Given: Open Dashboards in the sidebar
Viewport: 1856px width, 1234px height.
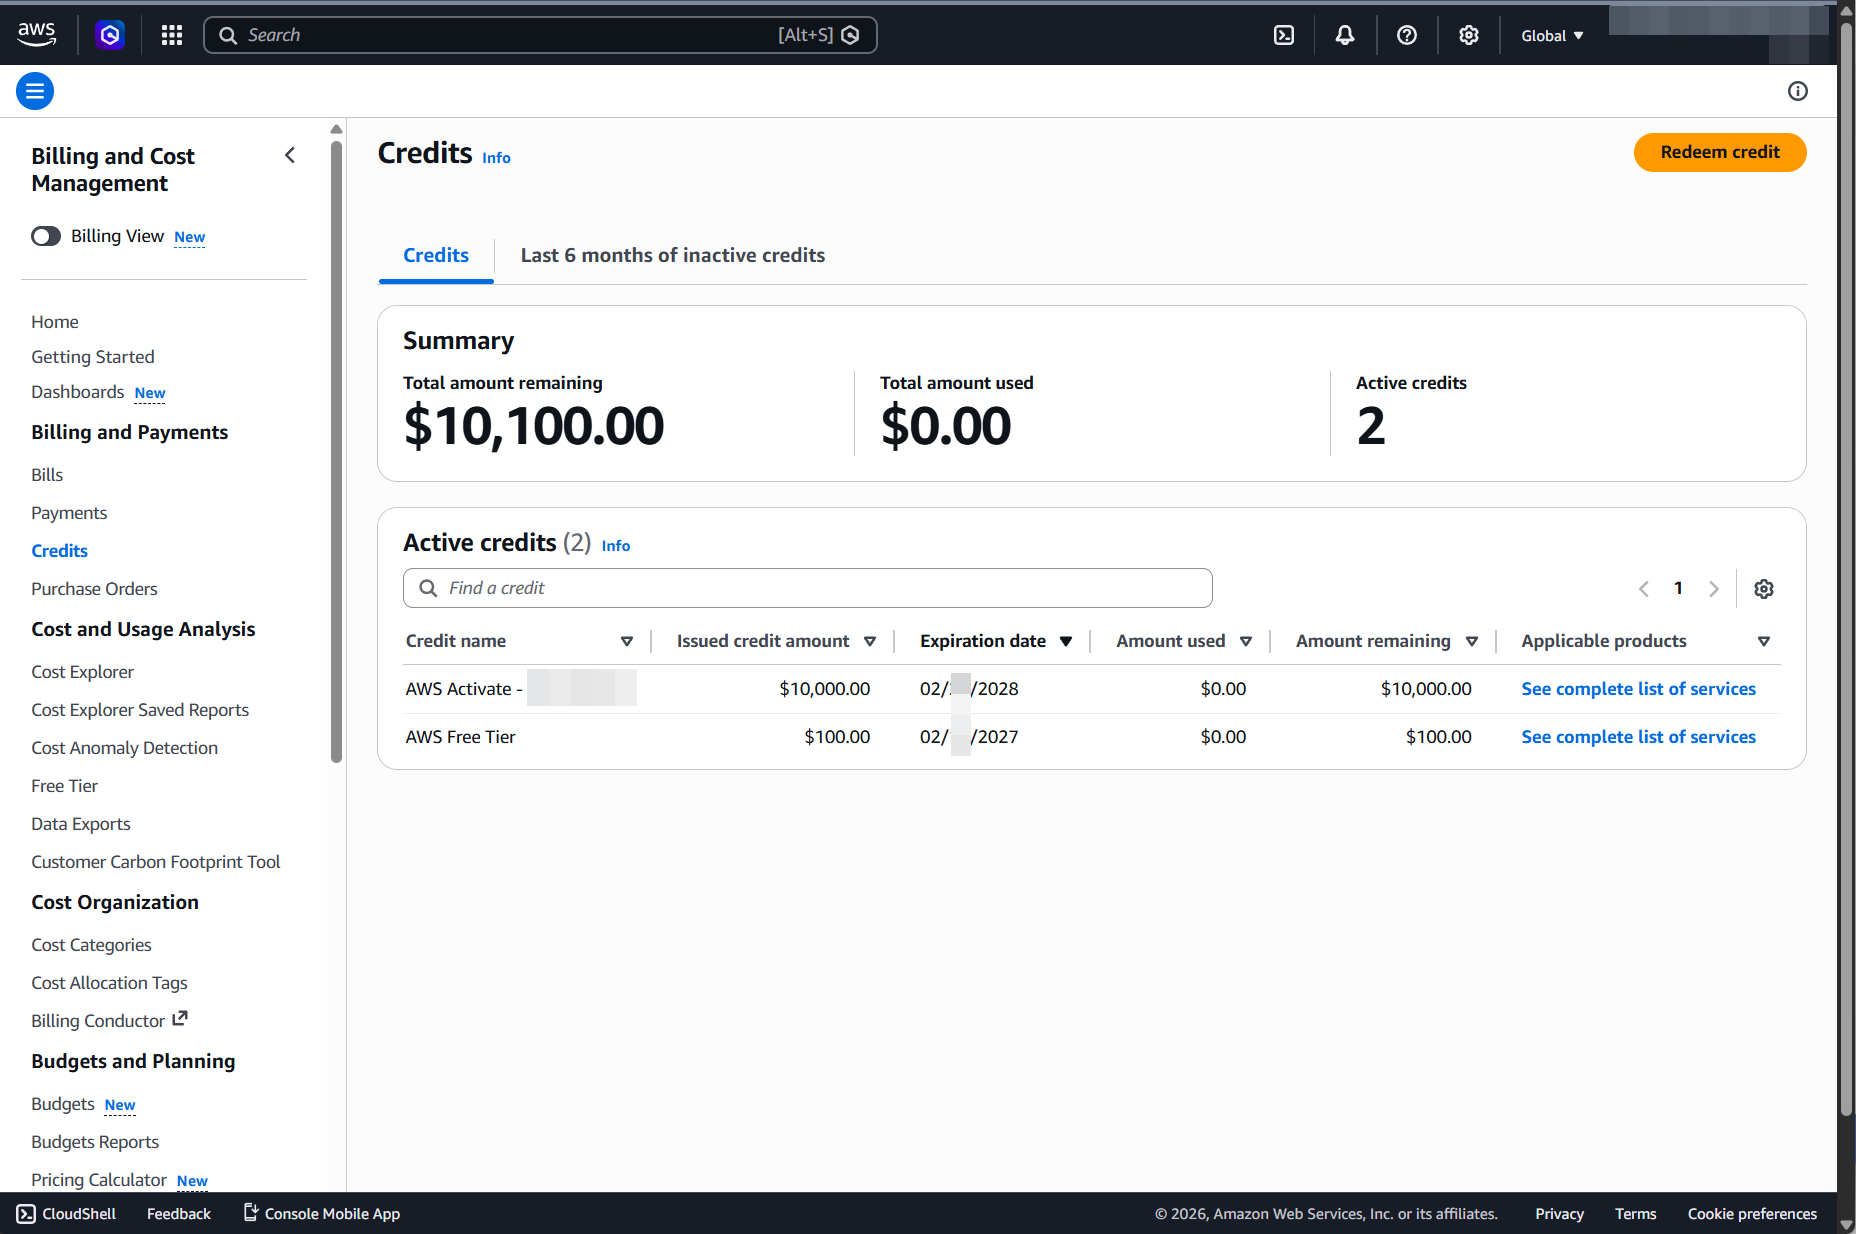Looking at the screenshot, I should (78, 392).
